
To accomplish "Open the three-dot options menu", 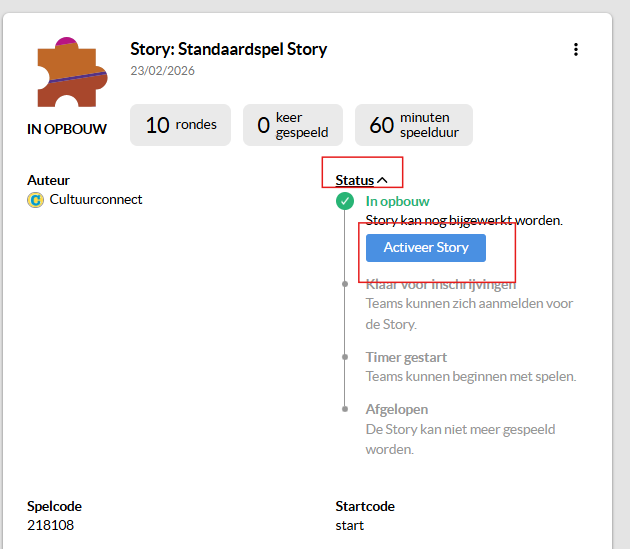I will (x=575, y=50).
